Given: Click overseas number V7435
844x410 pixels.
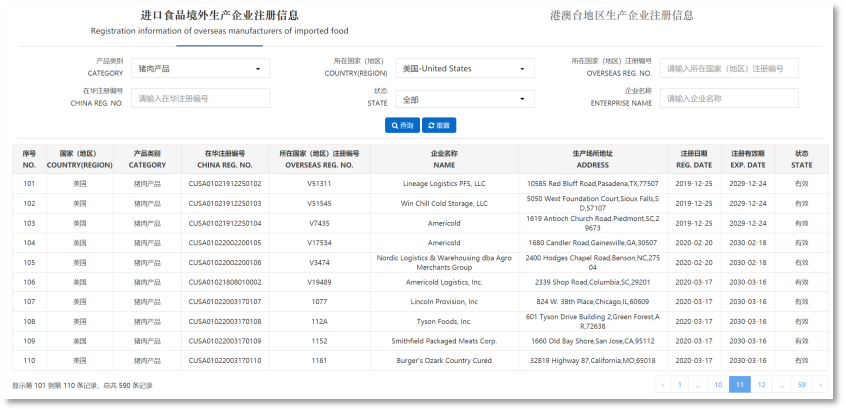Looking at the screenshot, I should click(x=319, y=223).
